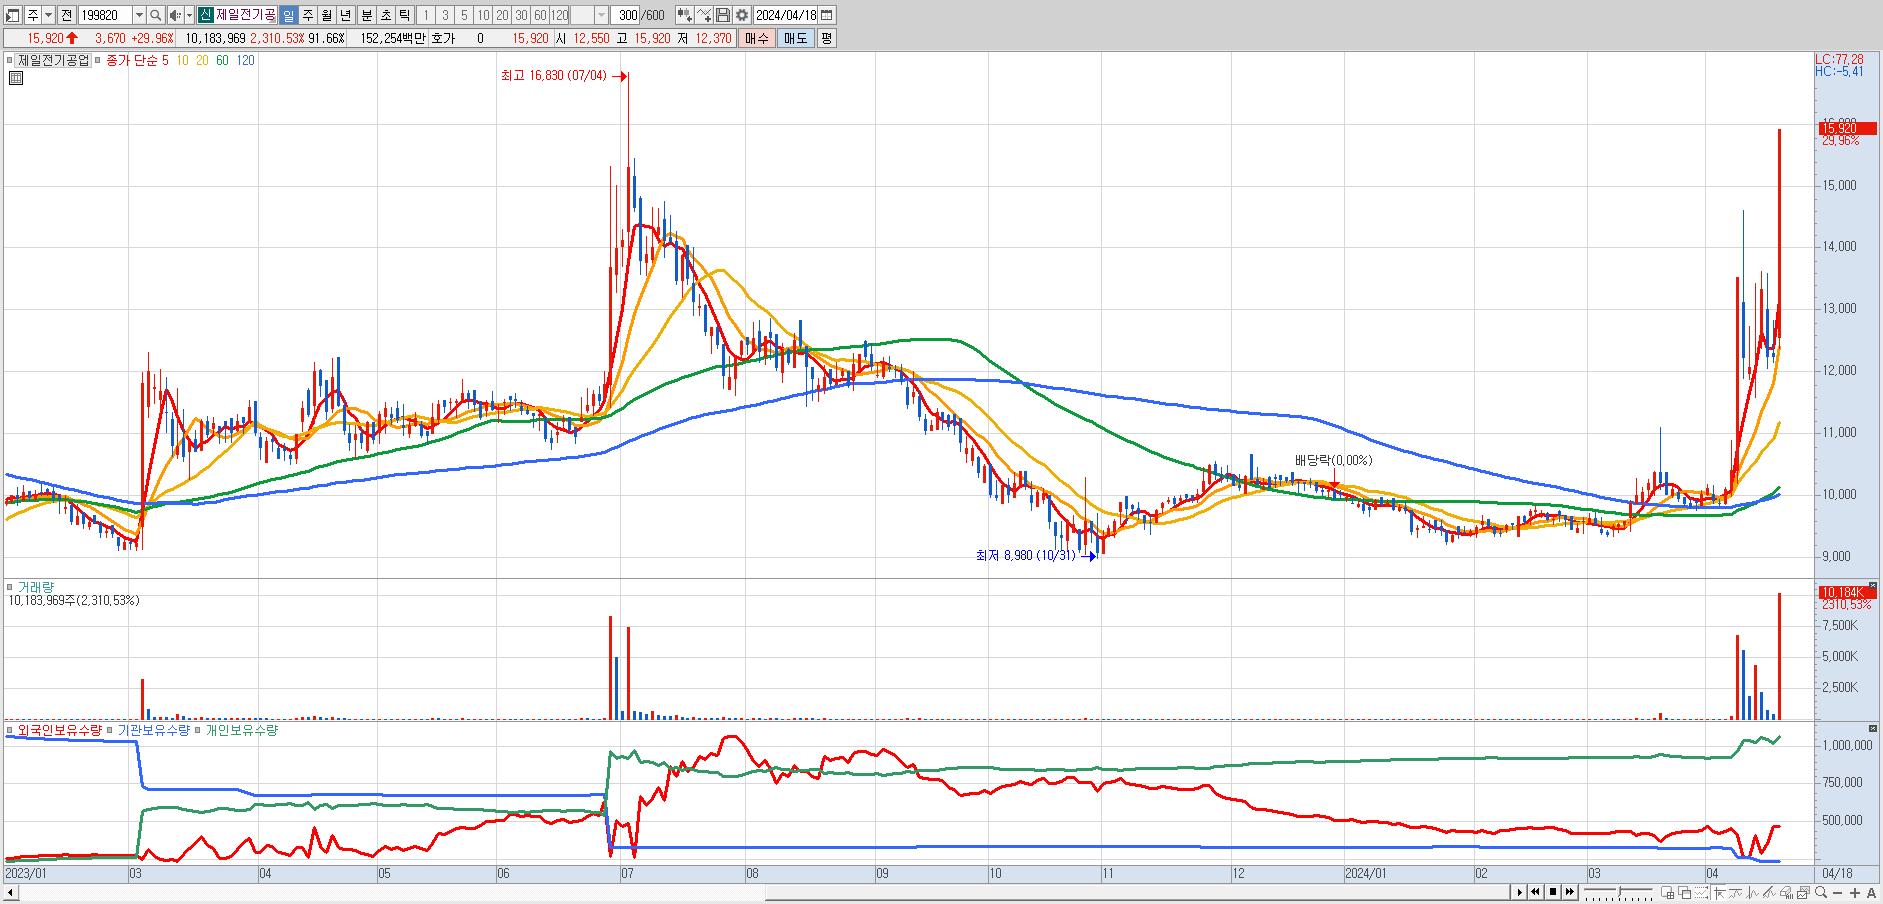Viewport: 1883px width, 904px height.
Task: Click the green 신 badge icon
Action: click(x=205, y=15)
